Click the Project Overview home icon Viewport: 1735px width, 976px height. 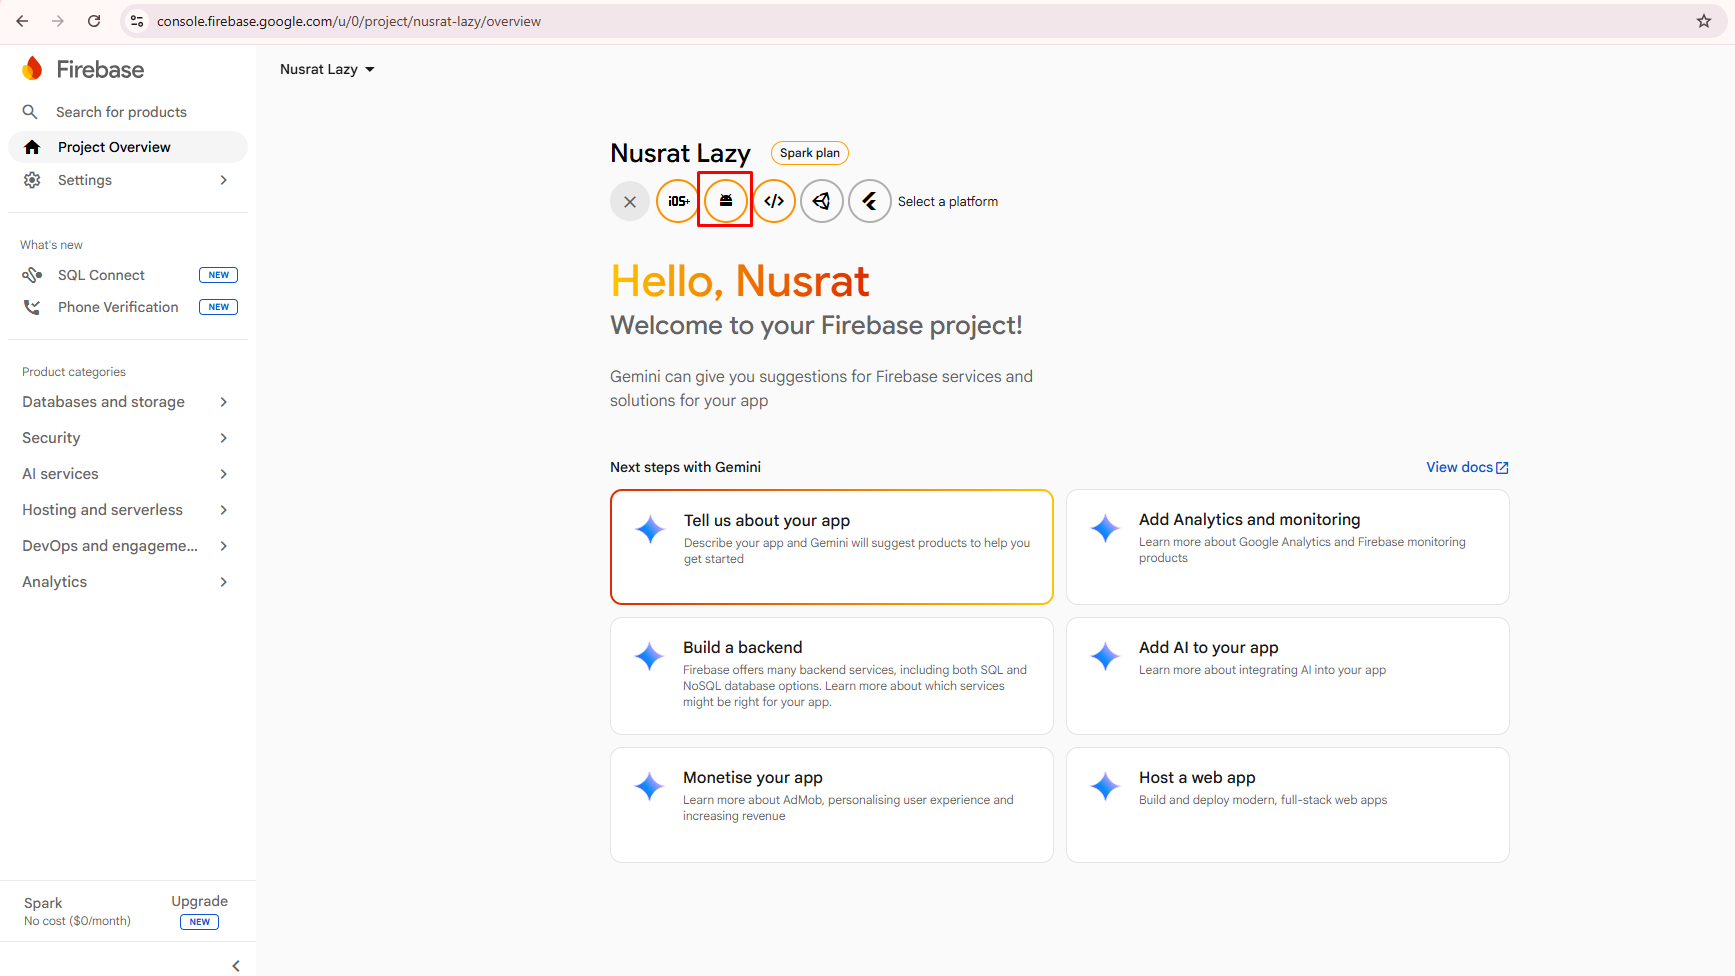[x=32, y=147]
